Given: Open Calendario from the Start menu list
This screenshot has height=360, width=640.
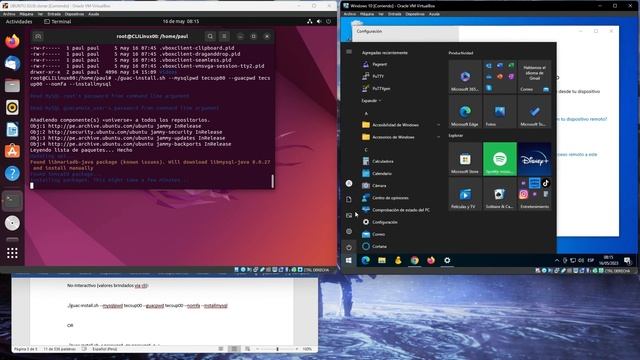Looking at the screenshot, I should pos(400,173).
